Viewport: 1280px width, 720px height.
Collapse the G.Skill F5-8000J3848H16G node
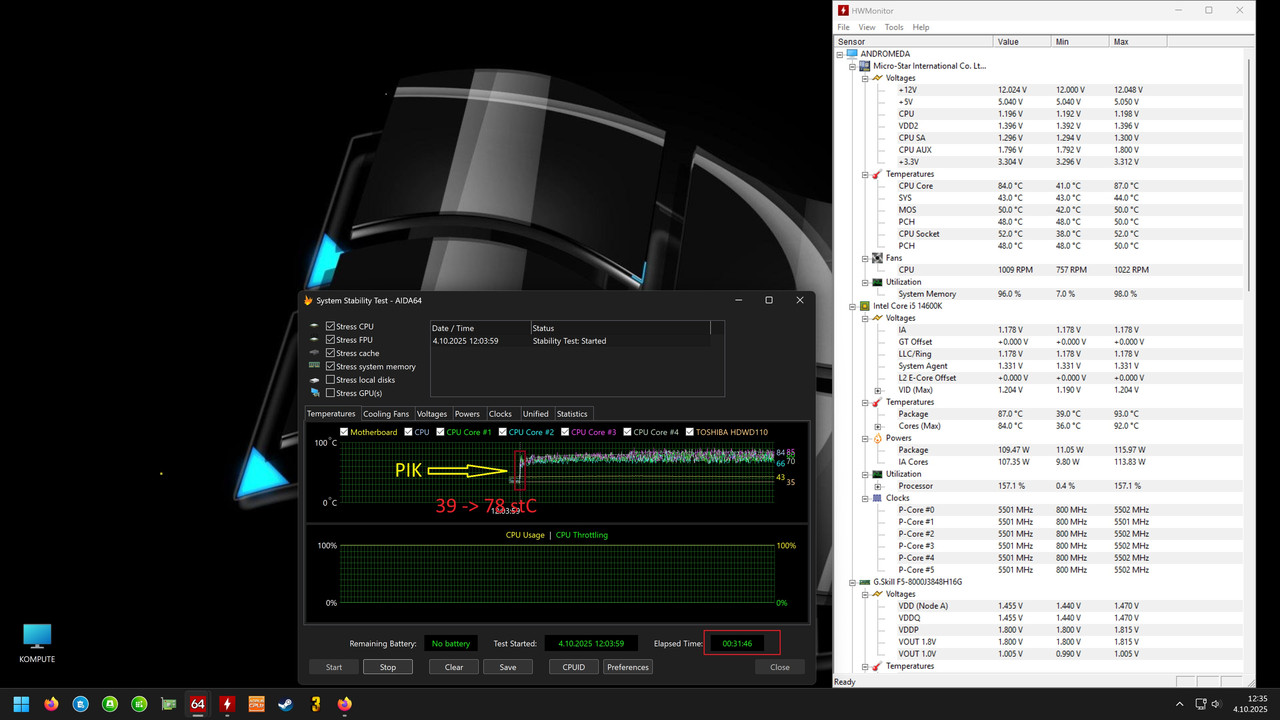(x=853, y=582)
